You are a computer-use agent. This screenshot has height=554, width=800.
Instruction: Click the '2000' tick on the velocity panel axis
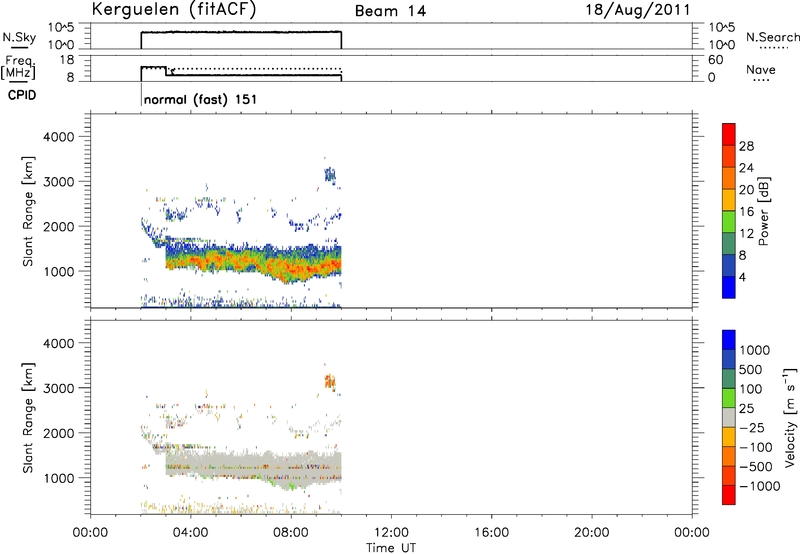point(59,433)
